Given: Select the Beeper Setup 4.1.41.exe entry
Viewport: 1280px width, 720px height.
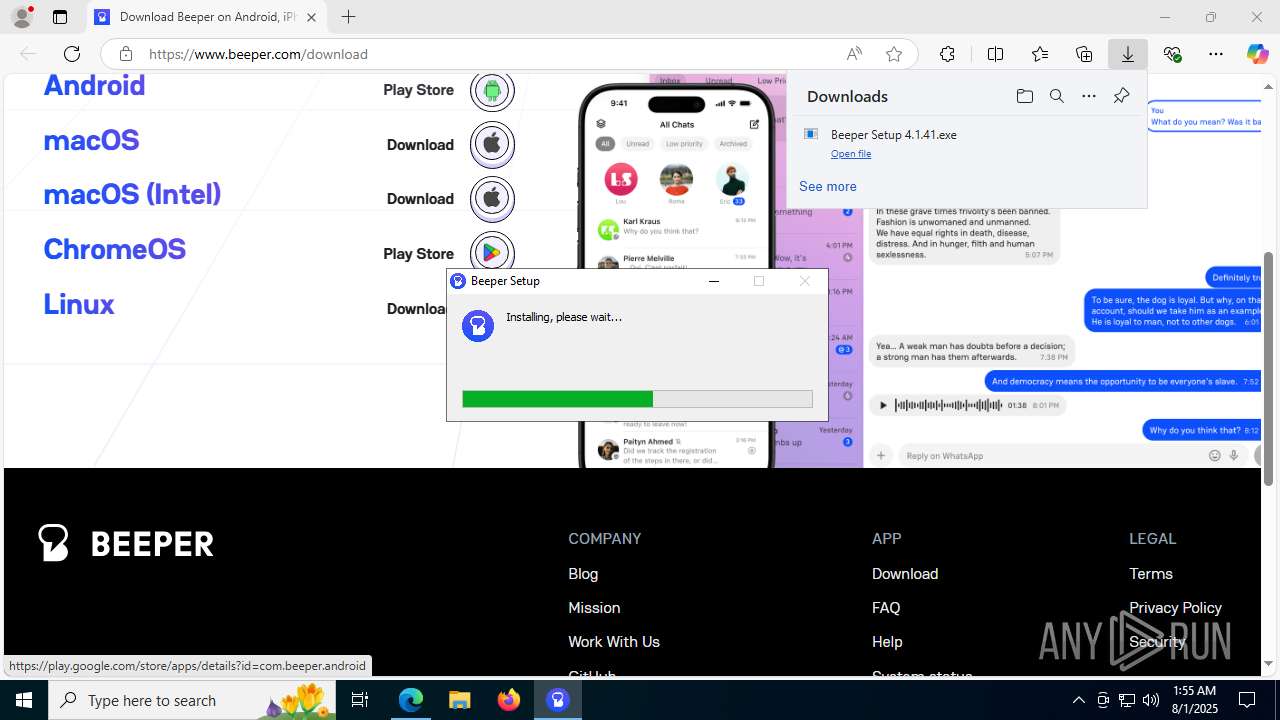Looking at the screenshot, I should coord(893,134).
